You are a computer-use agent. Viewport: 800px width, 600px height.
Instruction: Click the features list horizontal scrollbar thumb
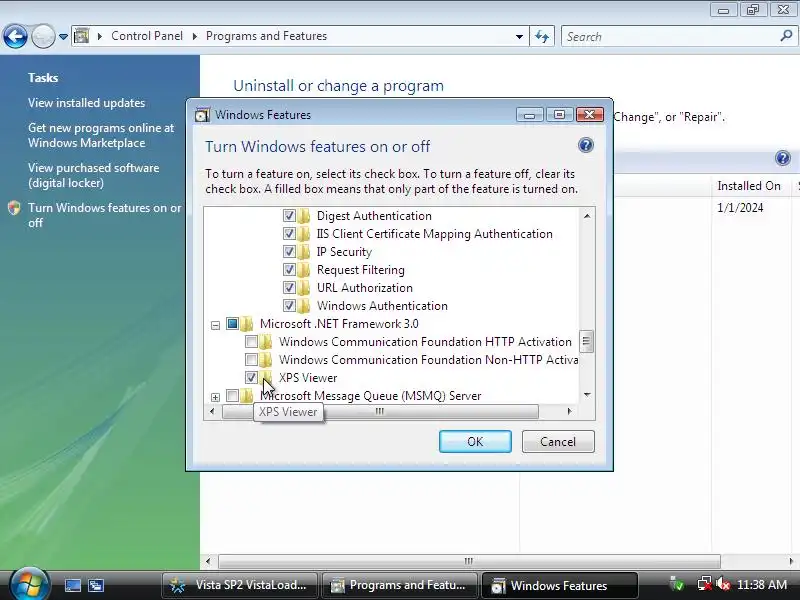click(x=380, y=411)
